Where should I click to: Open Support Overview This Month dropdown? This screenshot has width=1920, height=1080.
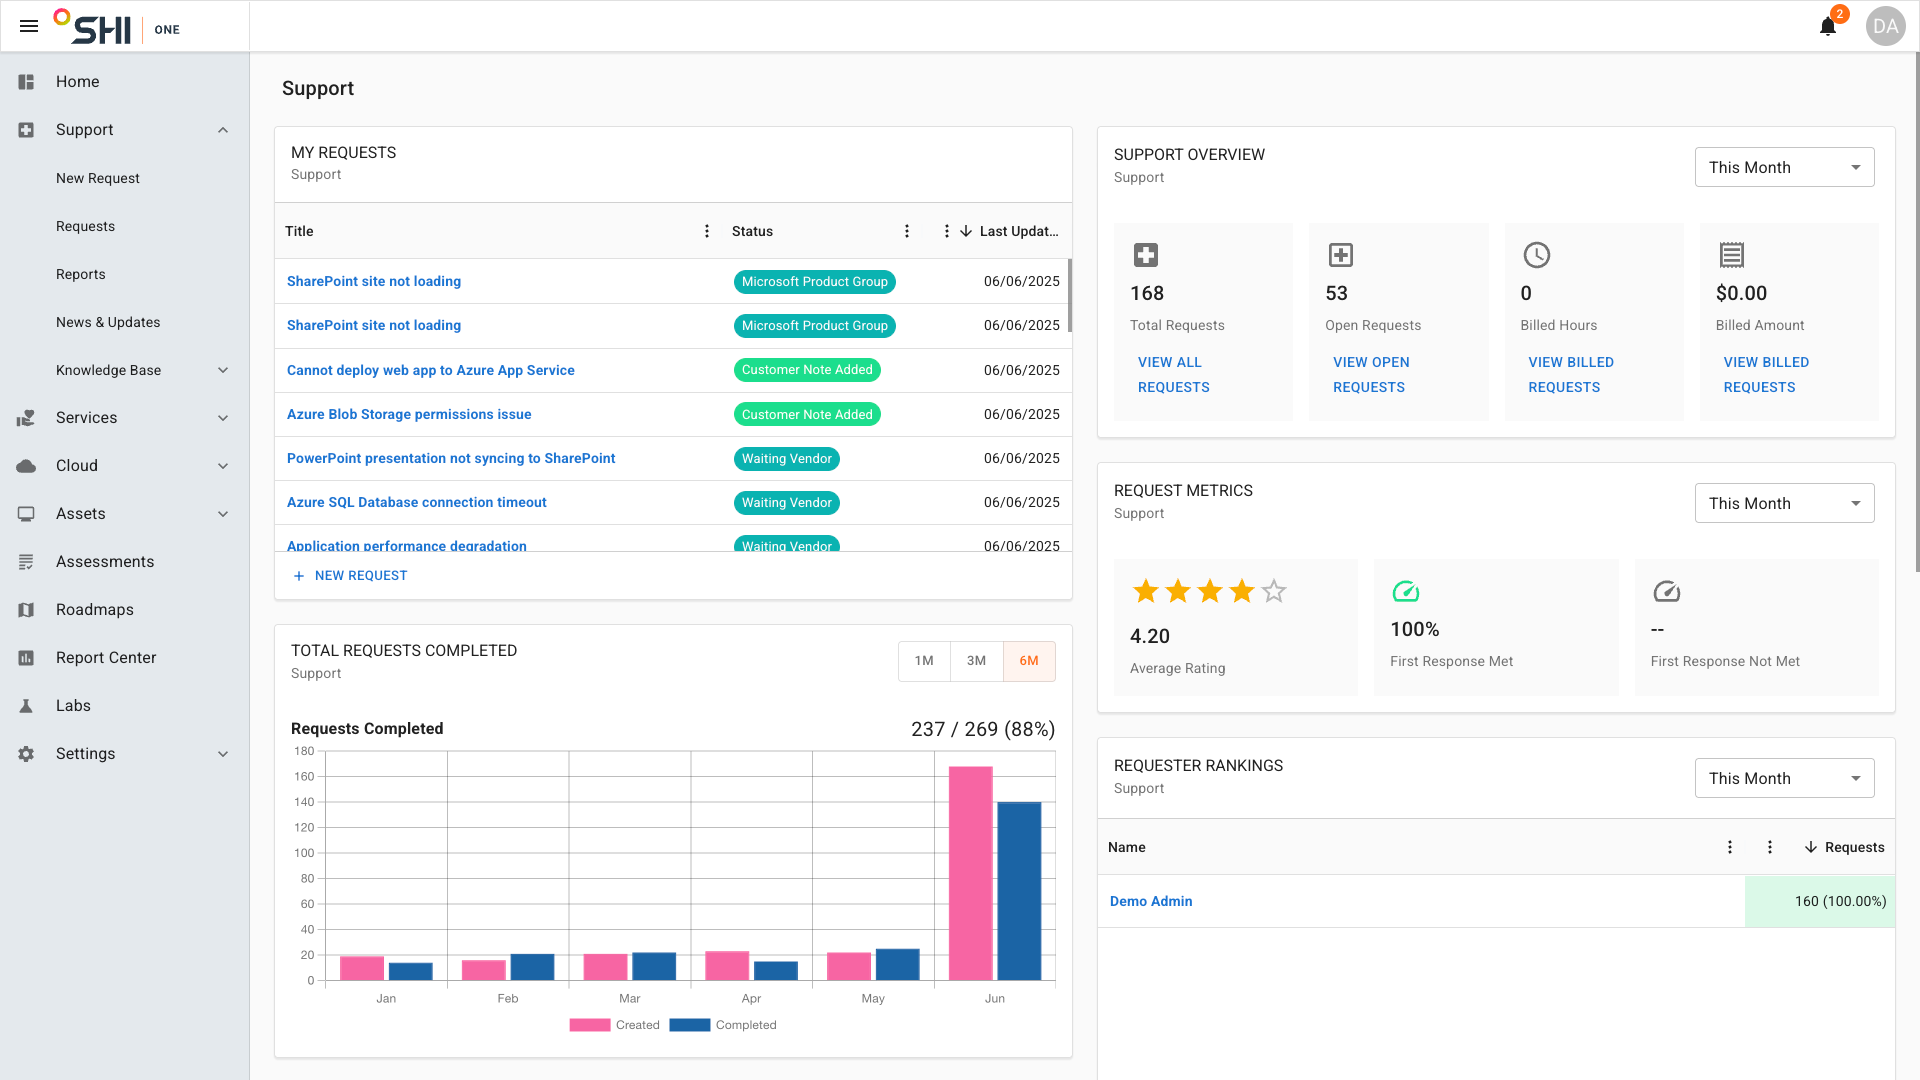pyautogui.click(x=1784, y=167)
